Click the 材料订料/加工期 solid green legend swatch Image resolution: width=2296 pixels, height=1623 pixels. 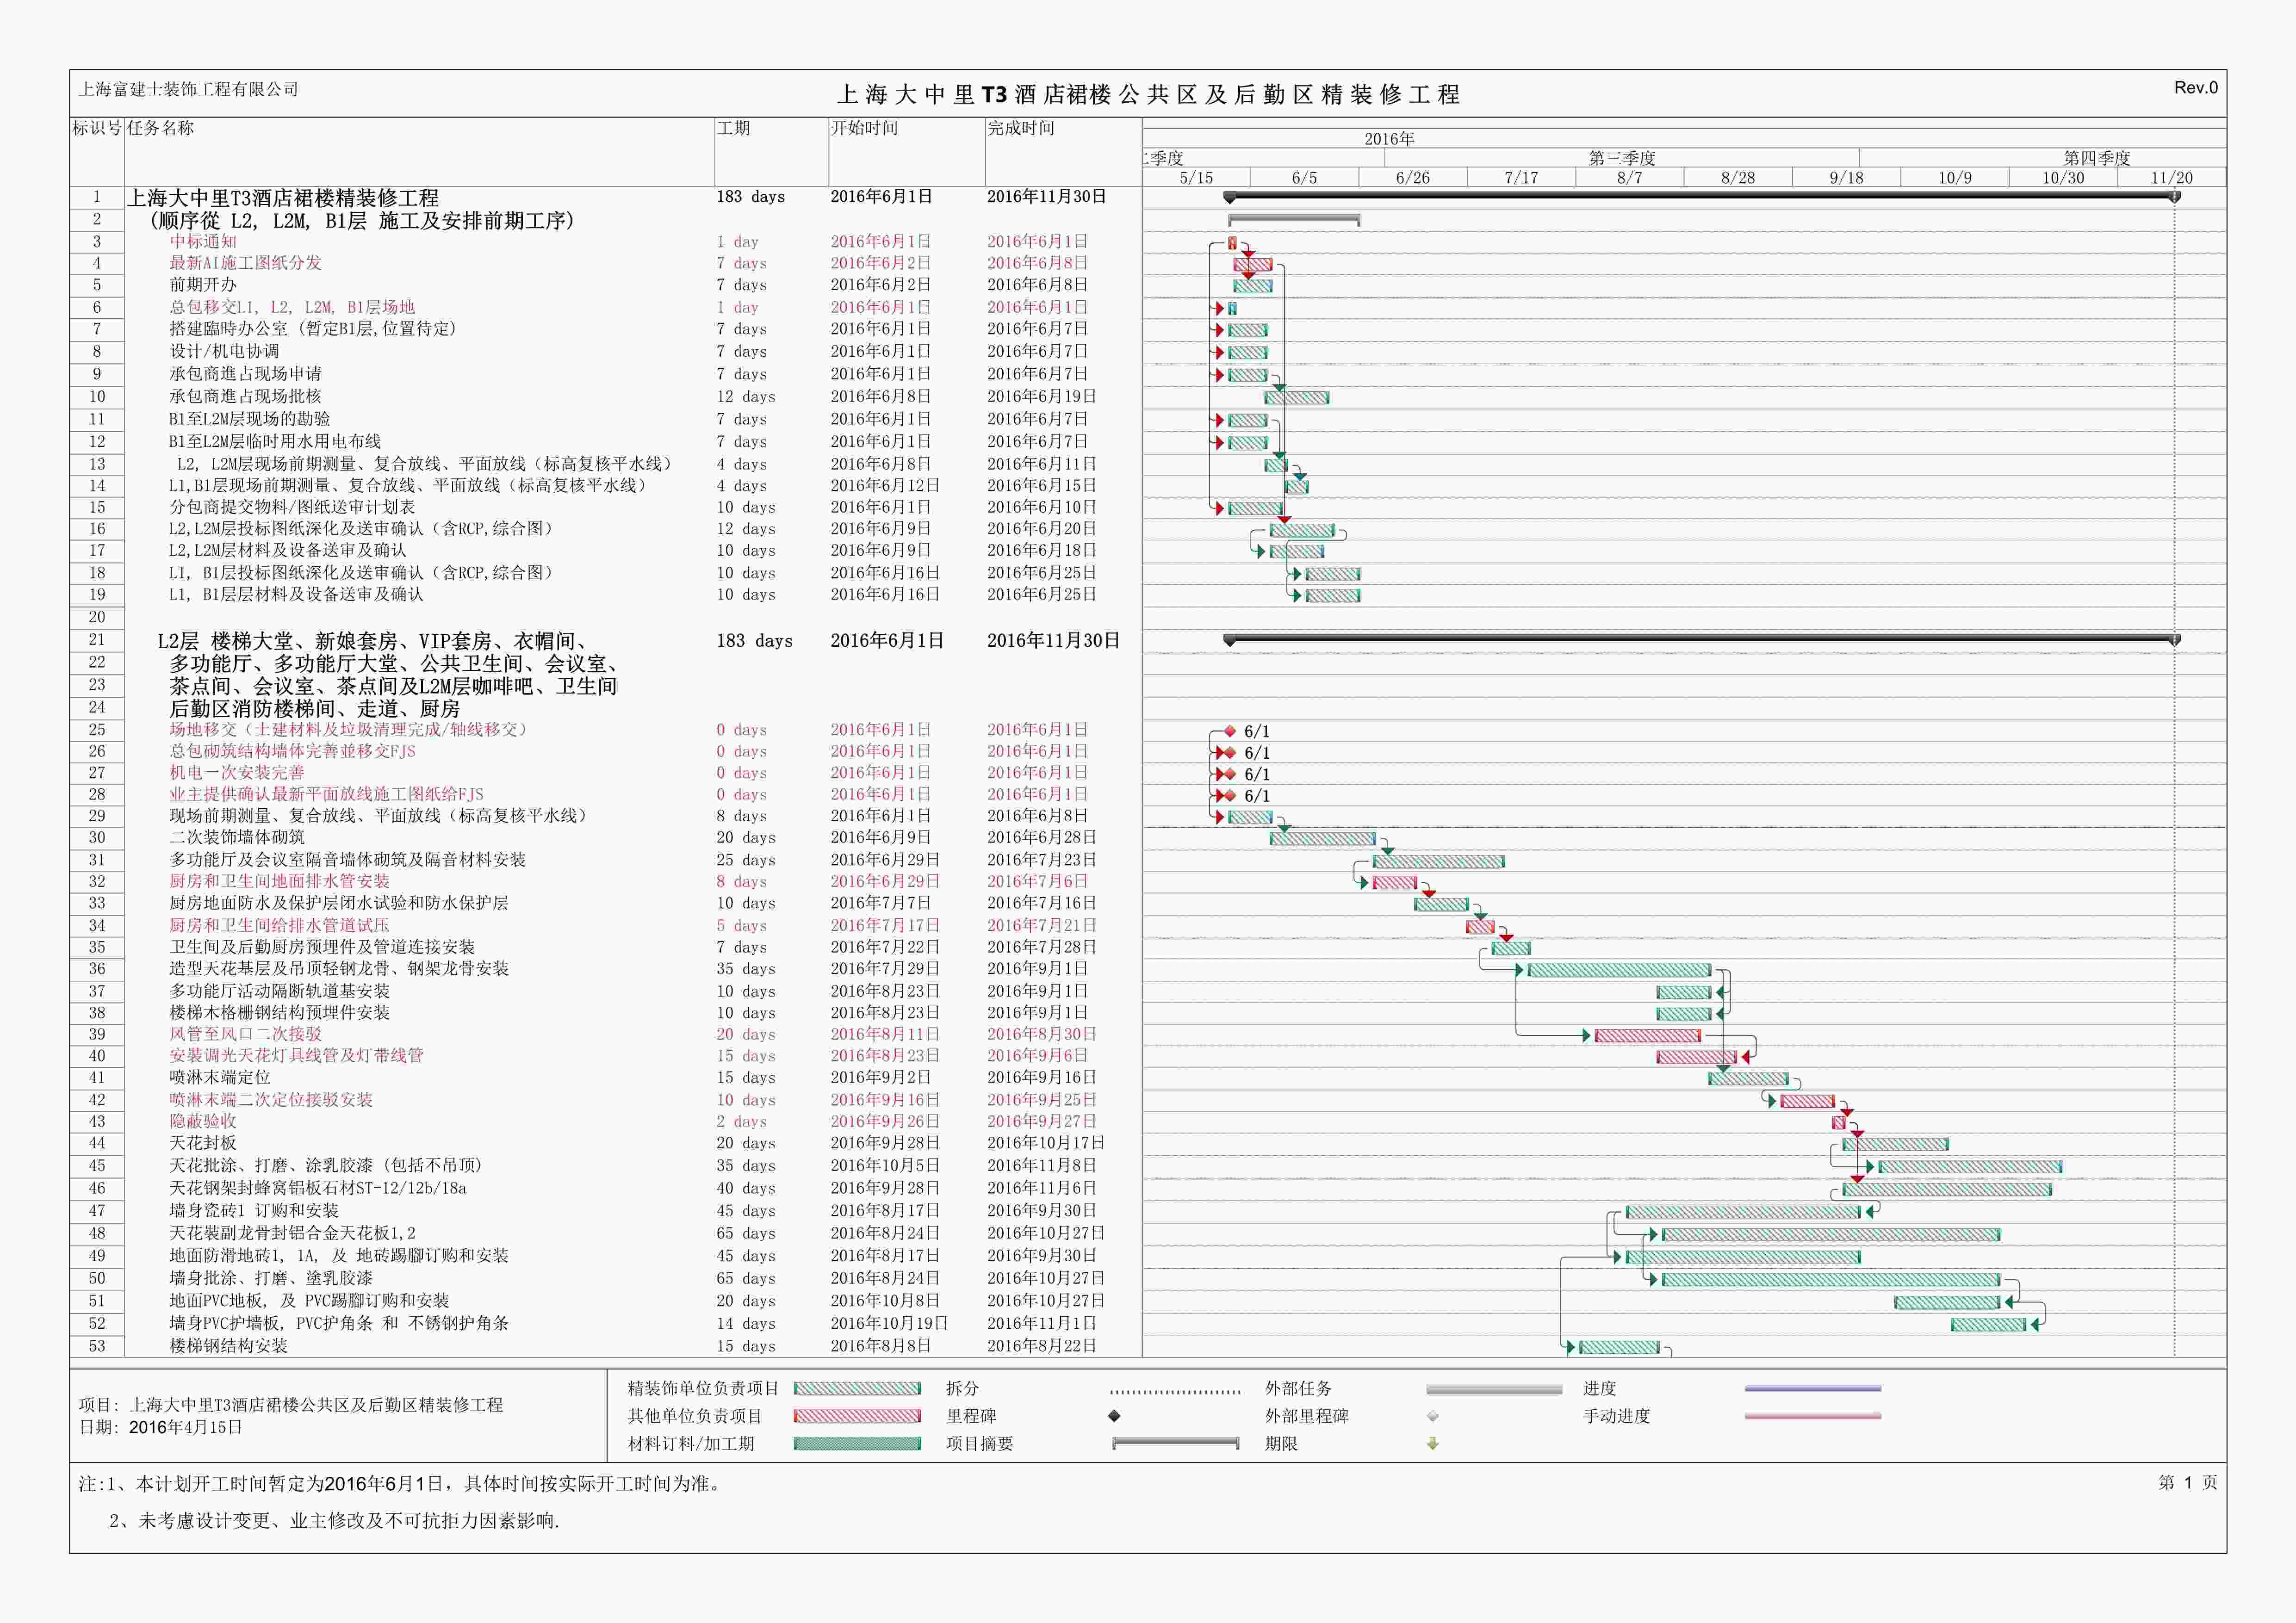(857, 1443)
